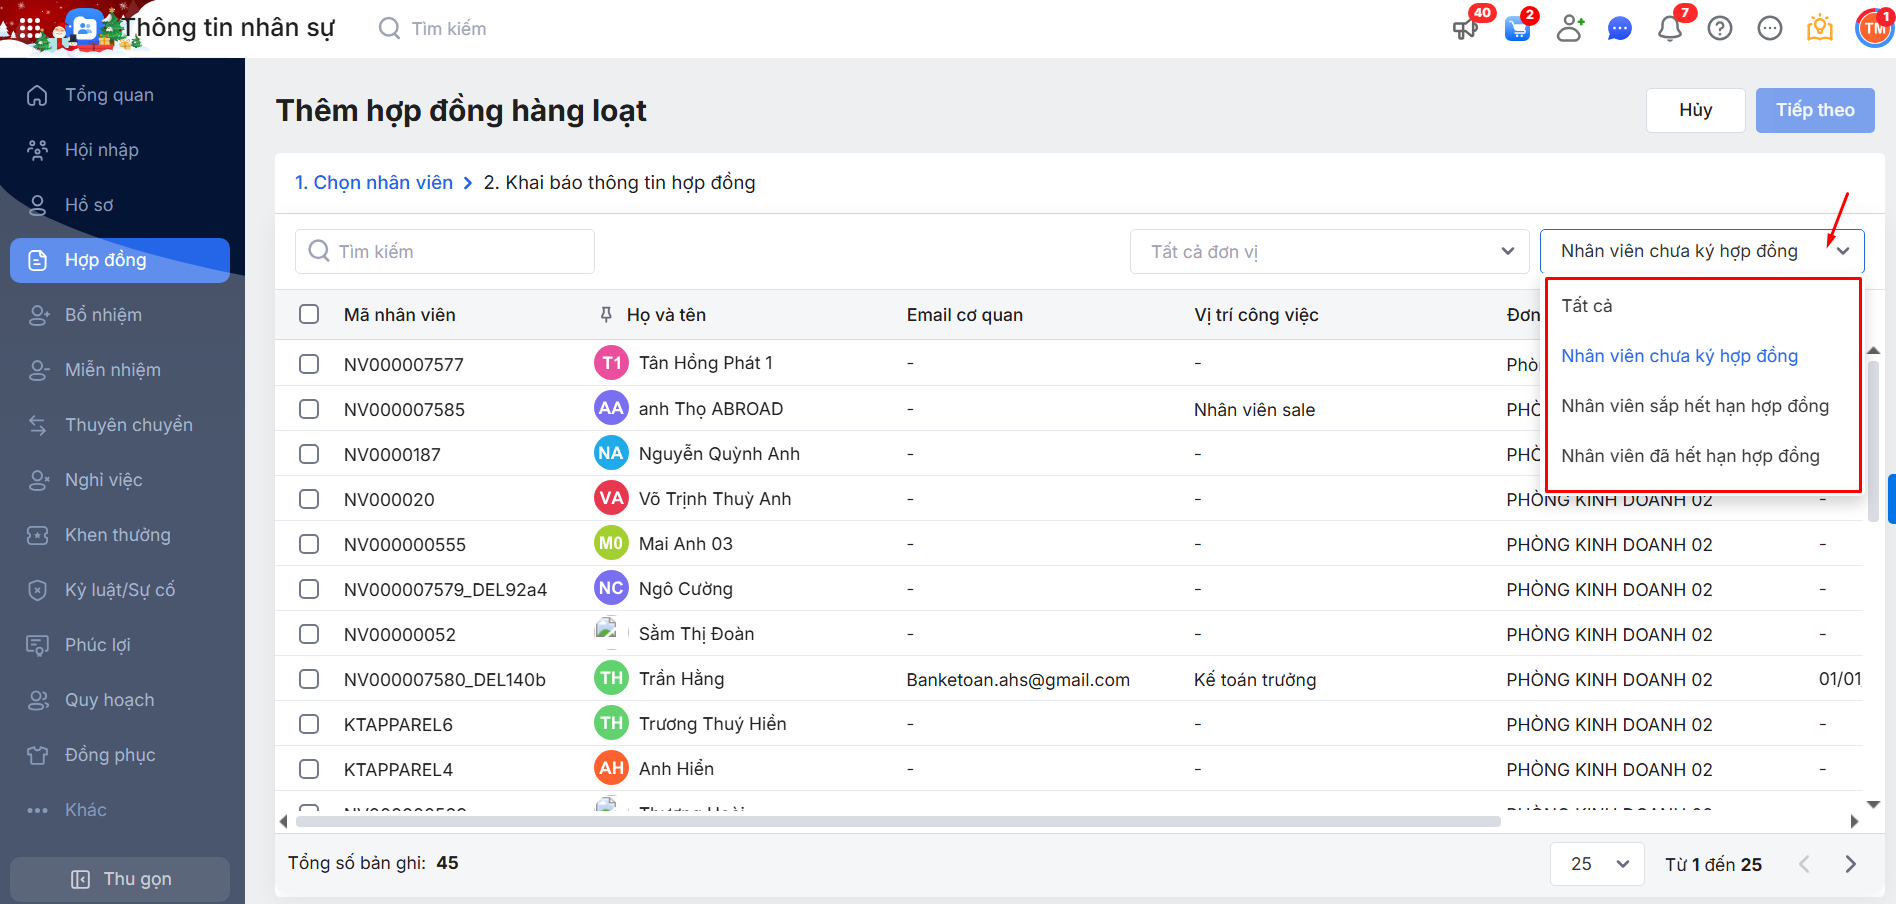Go to Khen thưởng in sidebar
Viewport: 1896px width, 904px height.
[117, 535]
